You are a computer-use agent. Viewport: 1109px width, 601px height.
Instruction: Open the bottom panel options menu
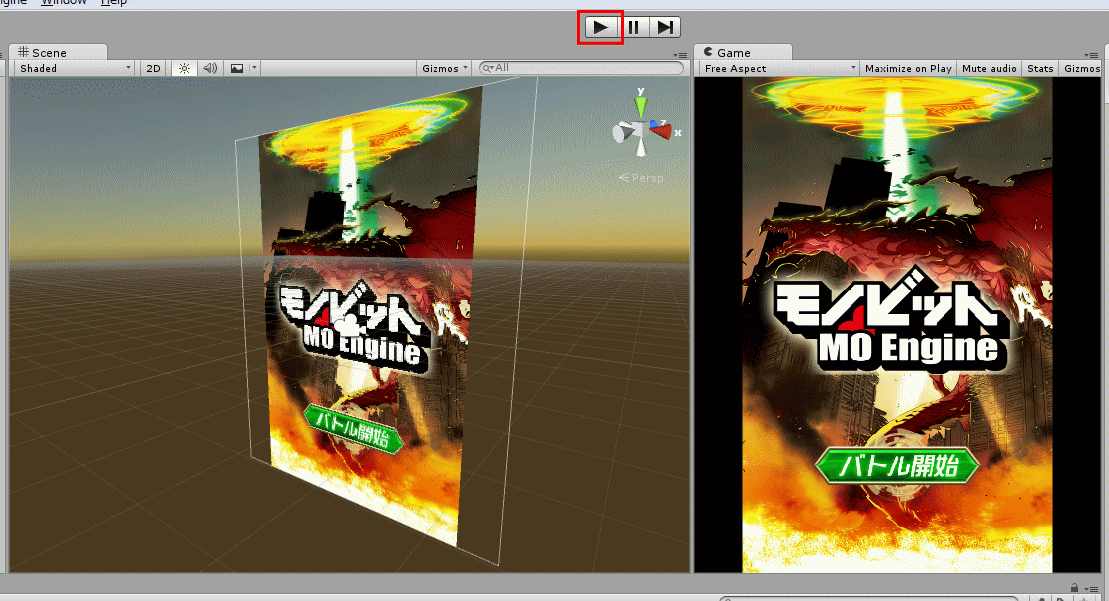click(x=1091, y=588)
